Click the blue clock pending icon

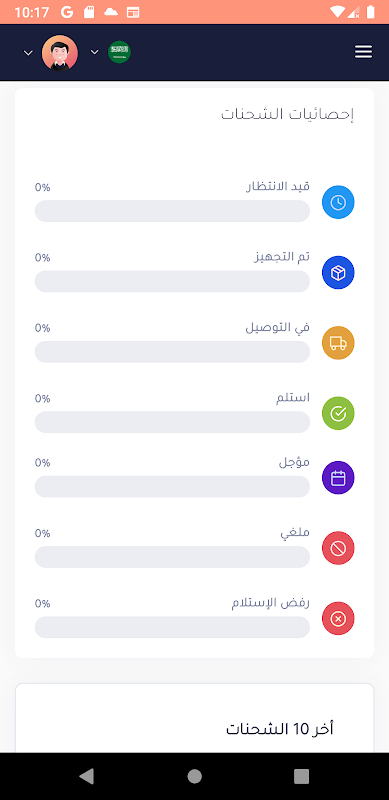(x=338, y=203)
